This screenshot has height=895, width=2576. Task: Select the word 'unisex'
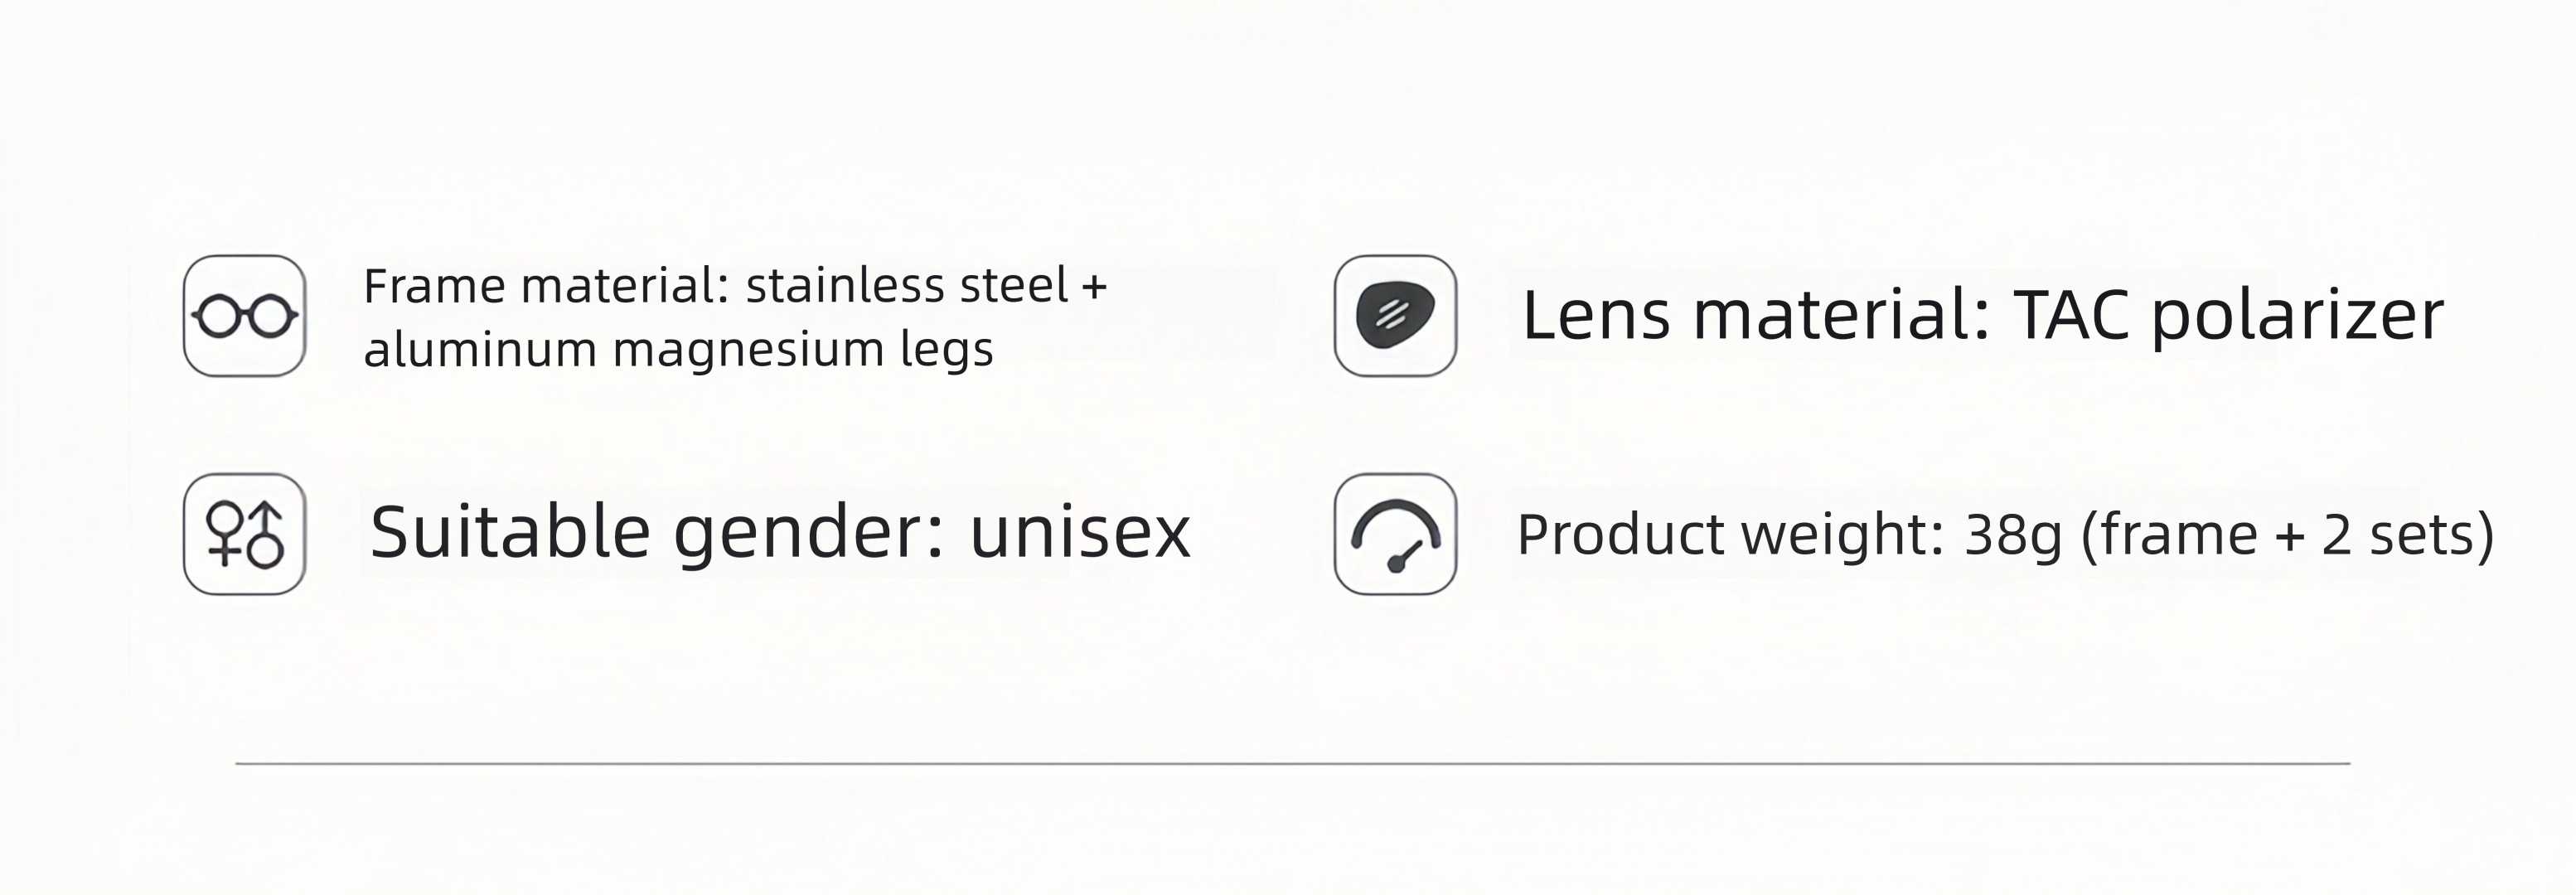(1080, 533)
